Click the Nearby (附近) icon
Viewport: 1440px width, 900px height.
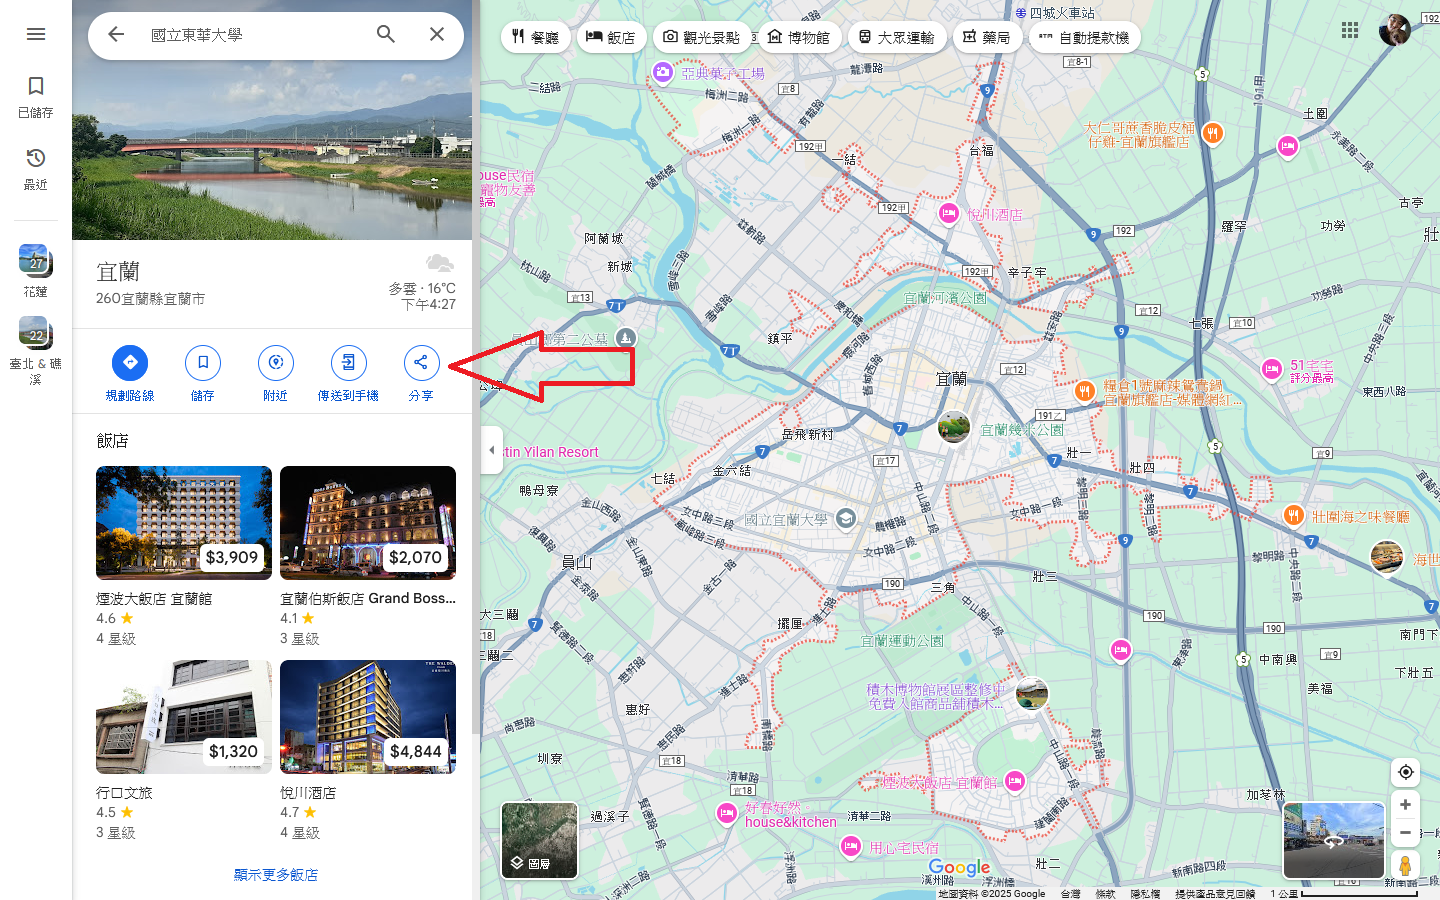(276, 363)
